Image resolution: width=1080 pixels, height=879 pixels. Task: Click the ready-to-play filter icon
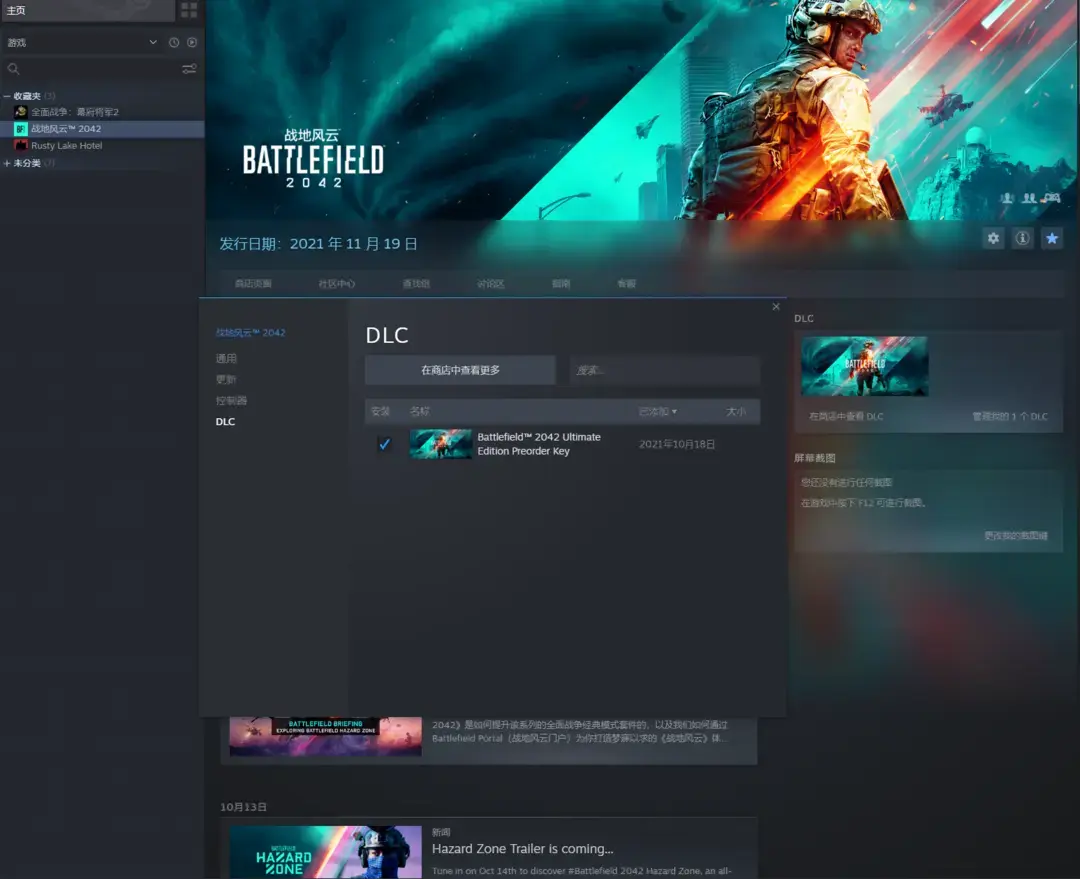192,43
